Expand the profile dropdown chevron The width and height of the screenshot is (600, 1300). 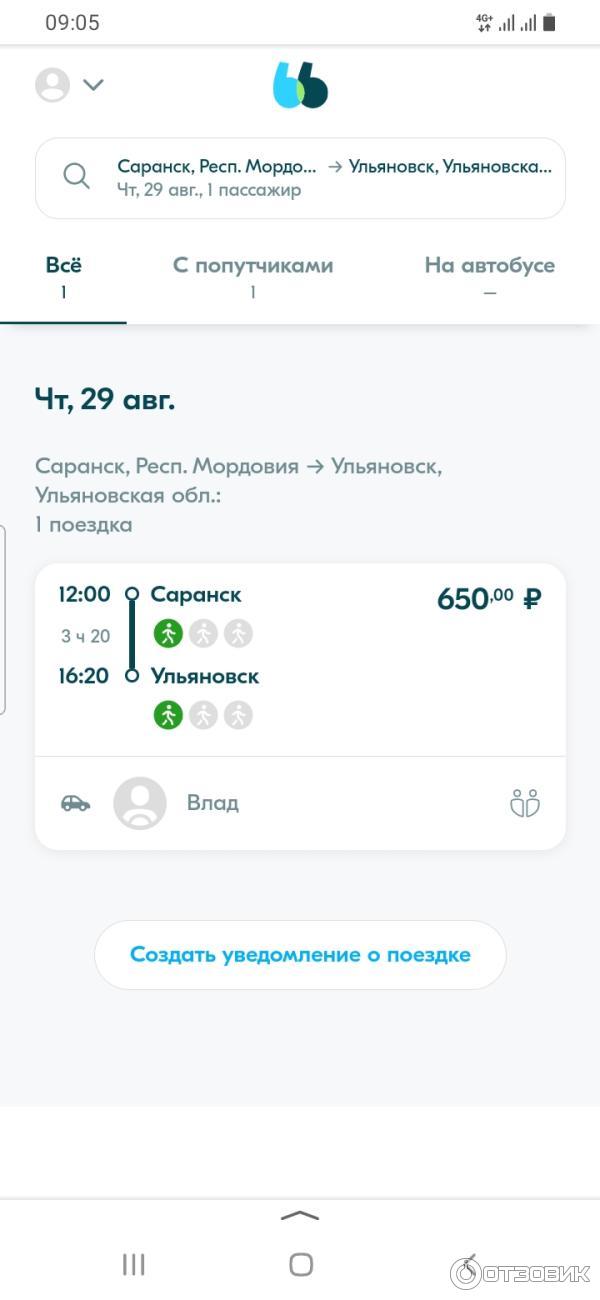pos(93,85)
